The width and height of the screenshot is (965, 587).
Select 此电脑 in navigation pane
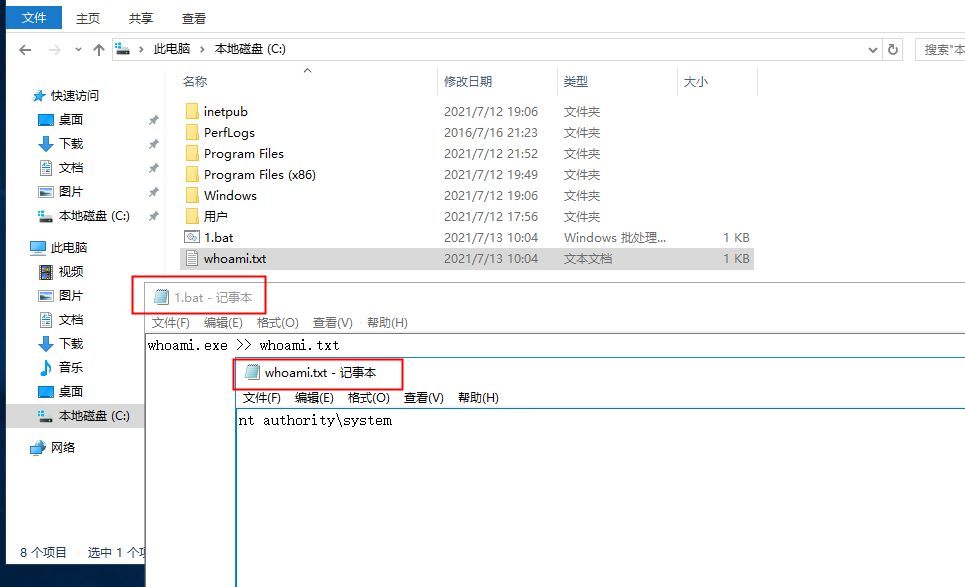[69, 247]
